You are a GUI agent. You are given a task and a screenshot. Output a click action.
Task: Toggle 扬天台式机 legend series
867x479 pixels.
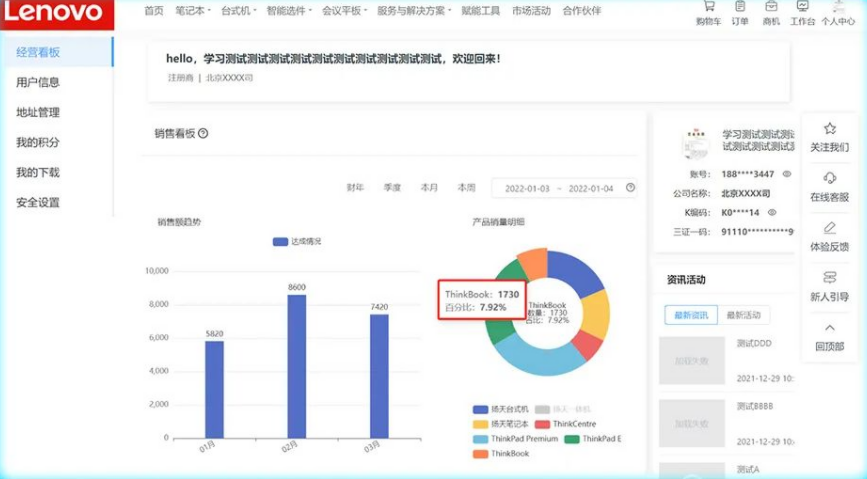click(x=500, y=409)
